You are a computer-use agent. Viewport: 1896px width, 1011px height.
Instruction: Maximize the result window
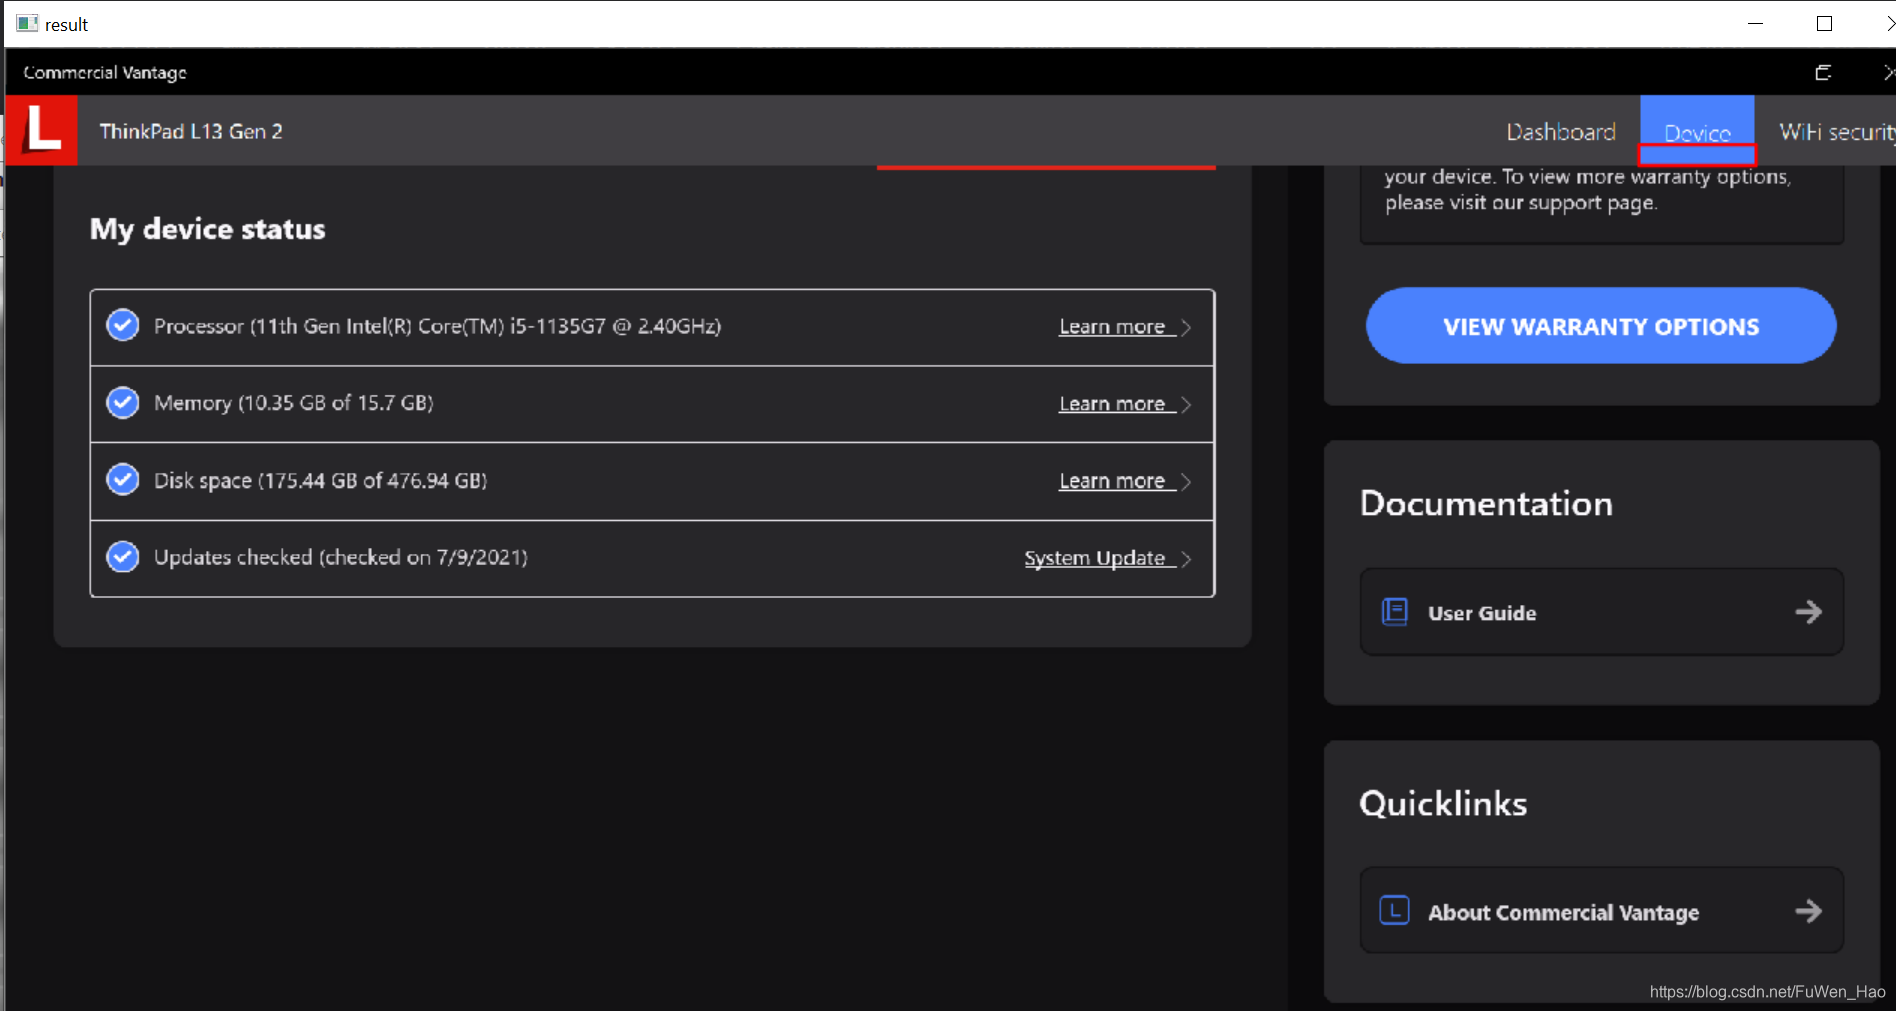click(x=1824, y=23)
